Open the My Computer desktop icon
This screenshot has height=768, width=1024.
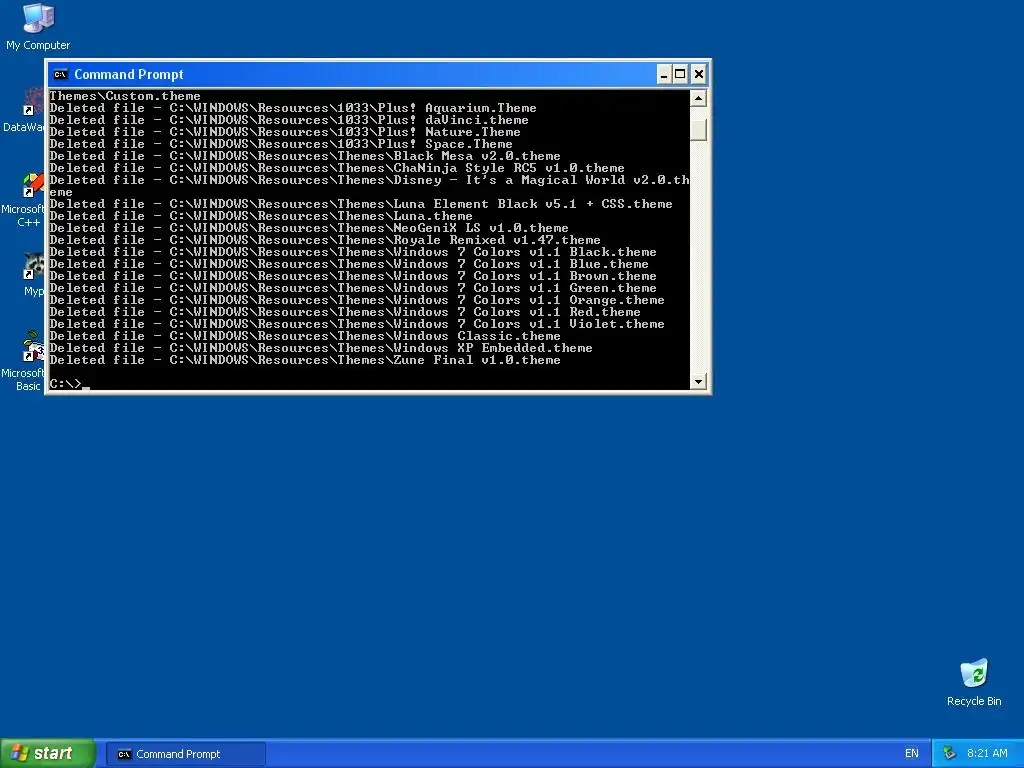(x=38, y=26)
